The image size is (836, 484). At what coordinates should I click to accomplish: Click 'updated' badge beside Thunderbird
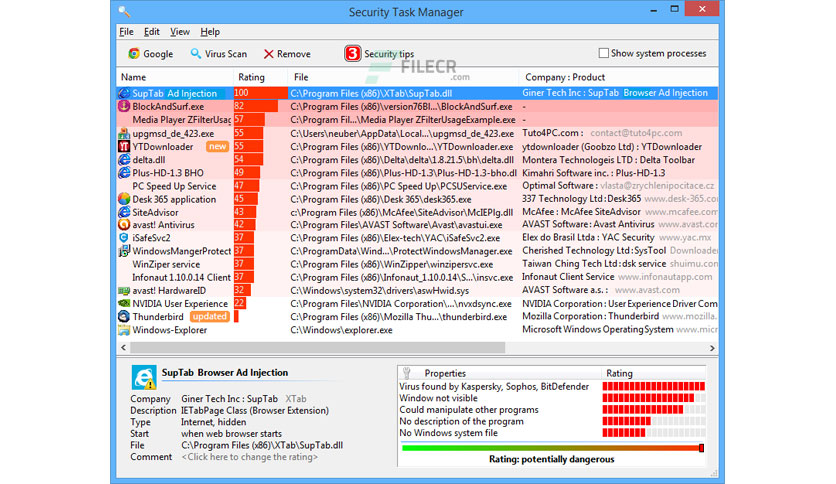210,316
